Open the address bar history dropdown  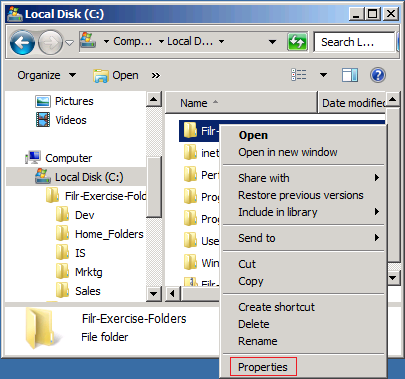[272, 42]
